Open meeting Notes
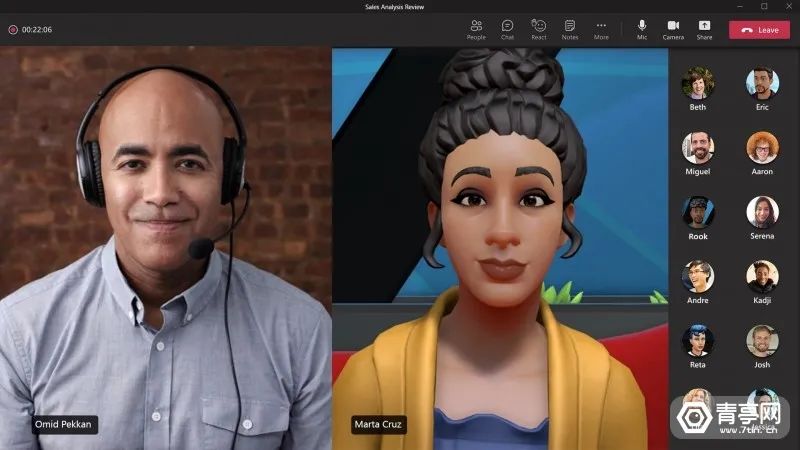800x450 pixels. 569,28
